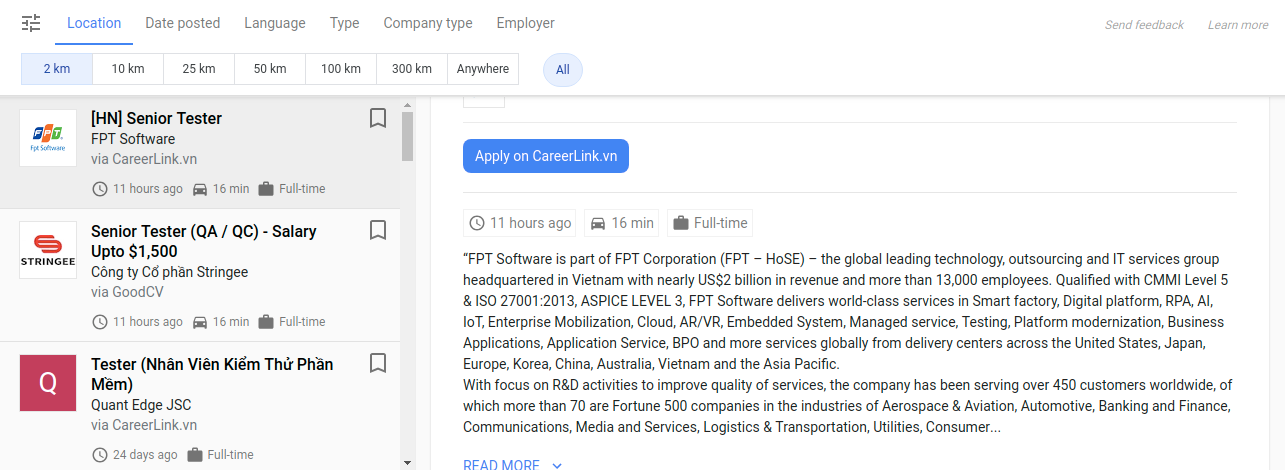Open the Employer filter tab

tap(525, 23)
